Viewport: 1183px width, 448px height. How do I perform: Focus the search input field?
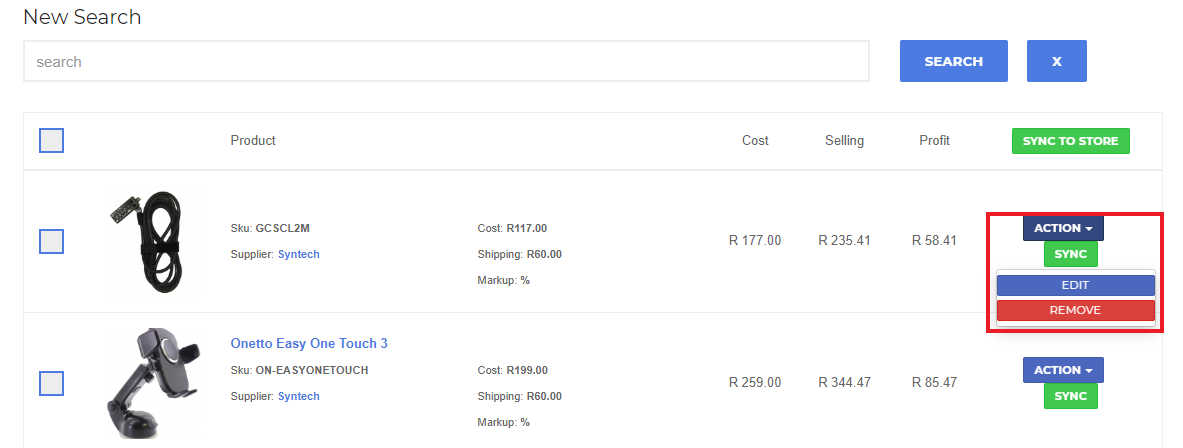pos(446,61)
